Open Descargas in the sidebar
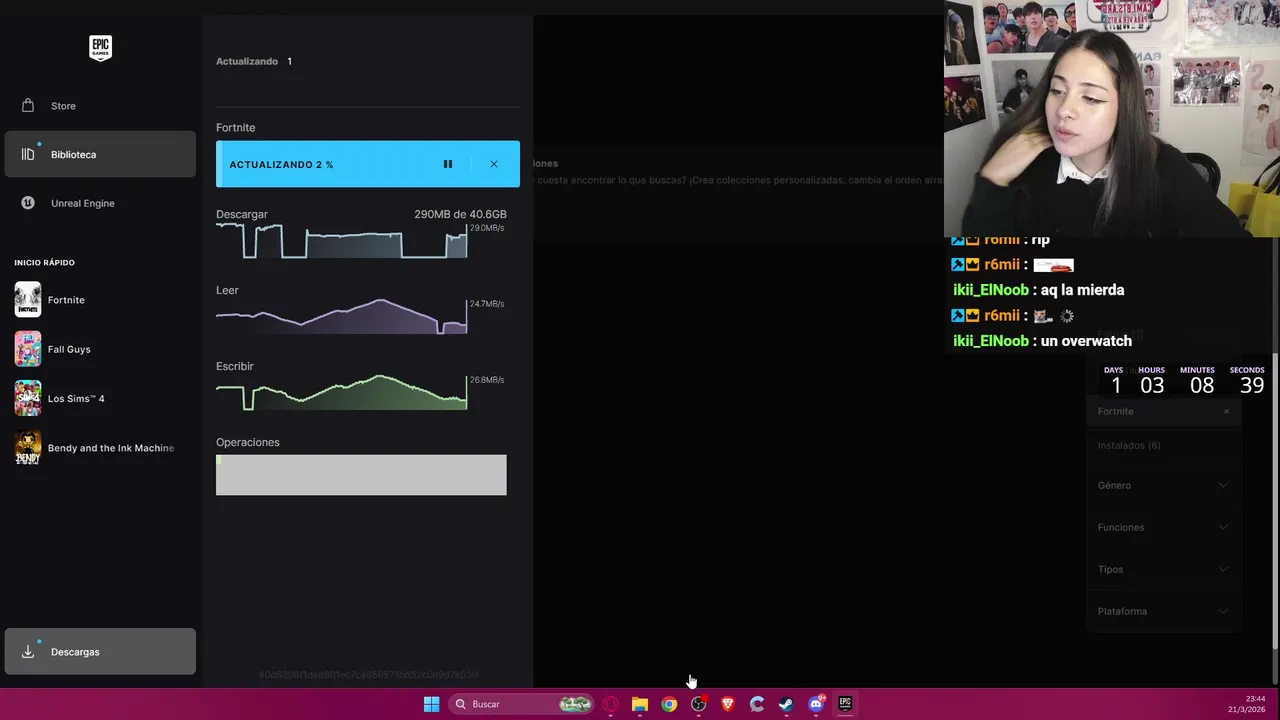This screenshot has height=720, width=1280. click(100, 651)
